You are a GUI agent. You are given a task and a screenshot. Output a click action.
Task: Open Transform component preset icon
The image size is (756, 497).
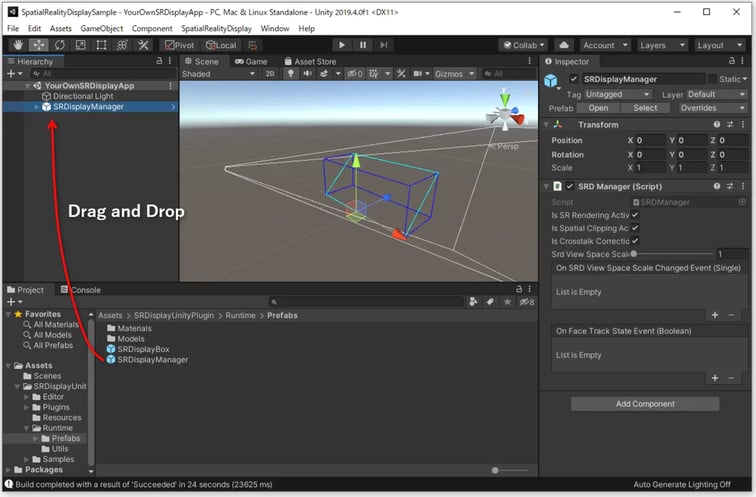[x=729, y=124]
